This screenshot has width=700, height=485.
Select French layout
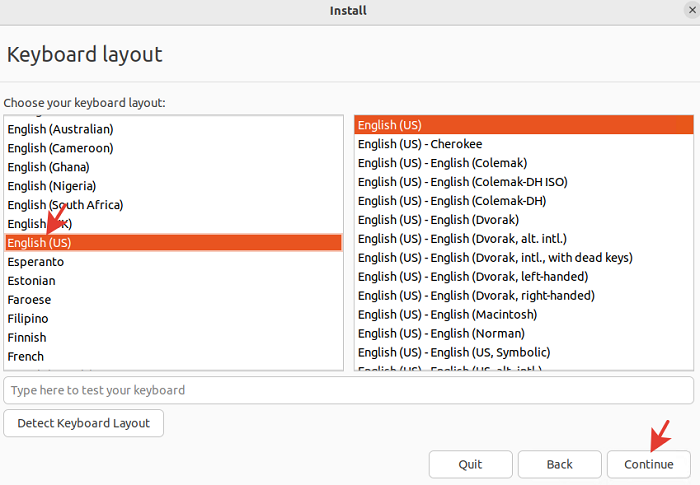[173, 356]
